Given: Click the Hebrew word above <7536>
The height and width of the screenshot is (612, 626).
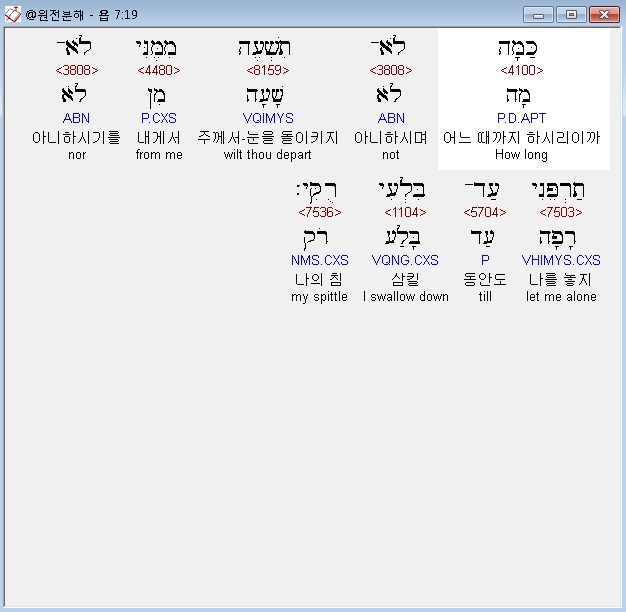Looking at the screenshot, I should click(x=317, y=190).
